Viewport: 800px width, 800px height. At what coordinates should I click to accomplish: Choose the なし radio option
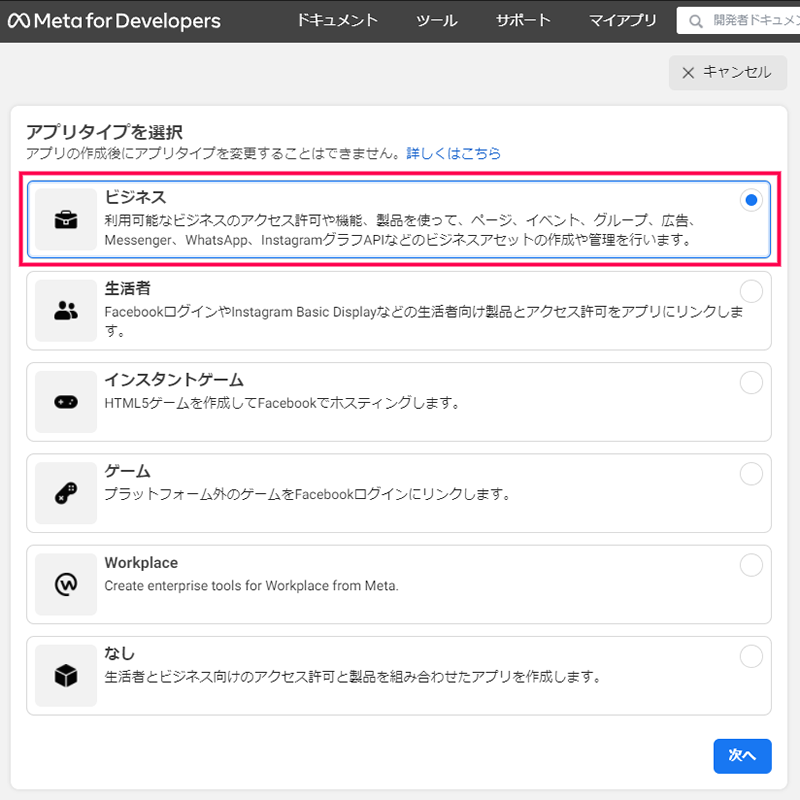pos(751,656)
